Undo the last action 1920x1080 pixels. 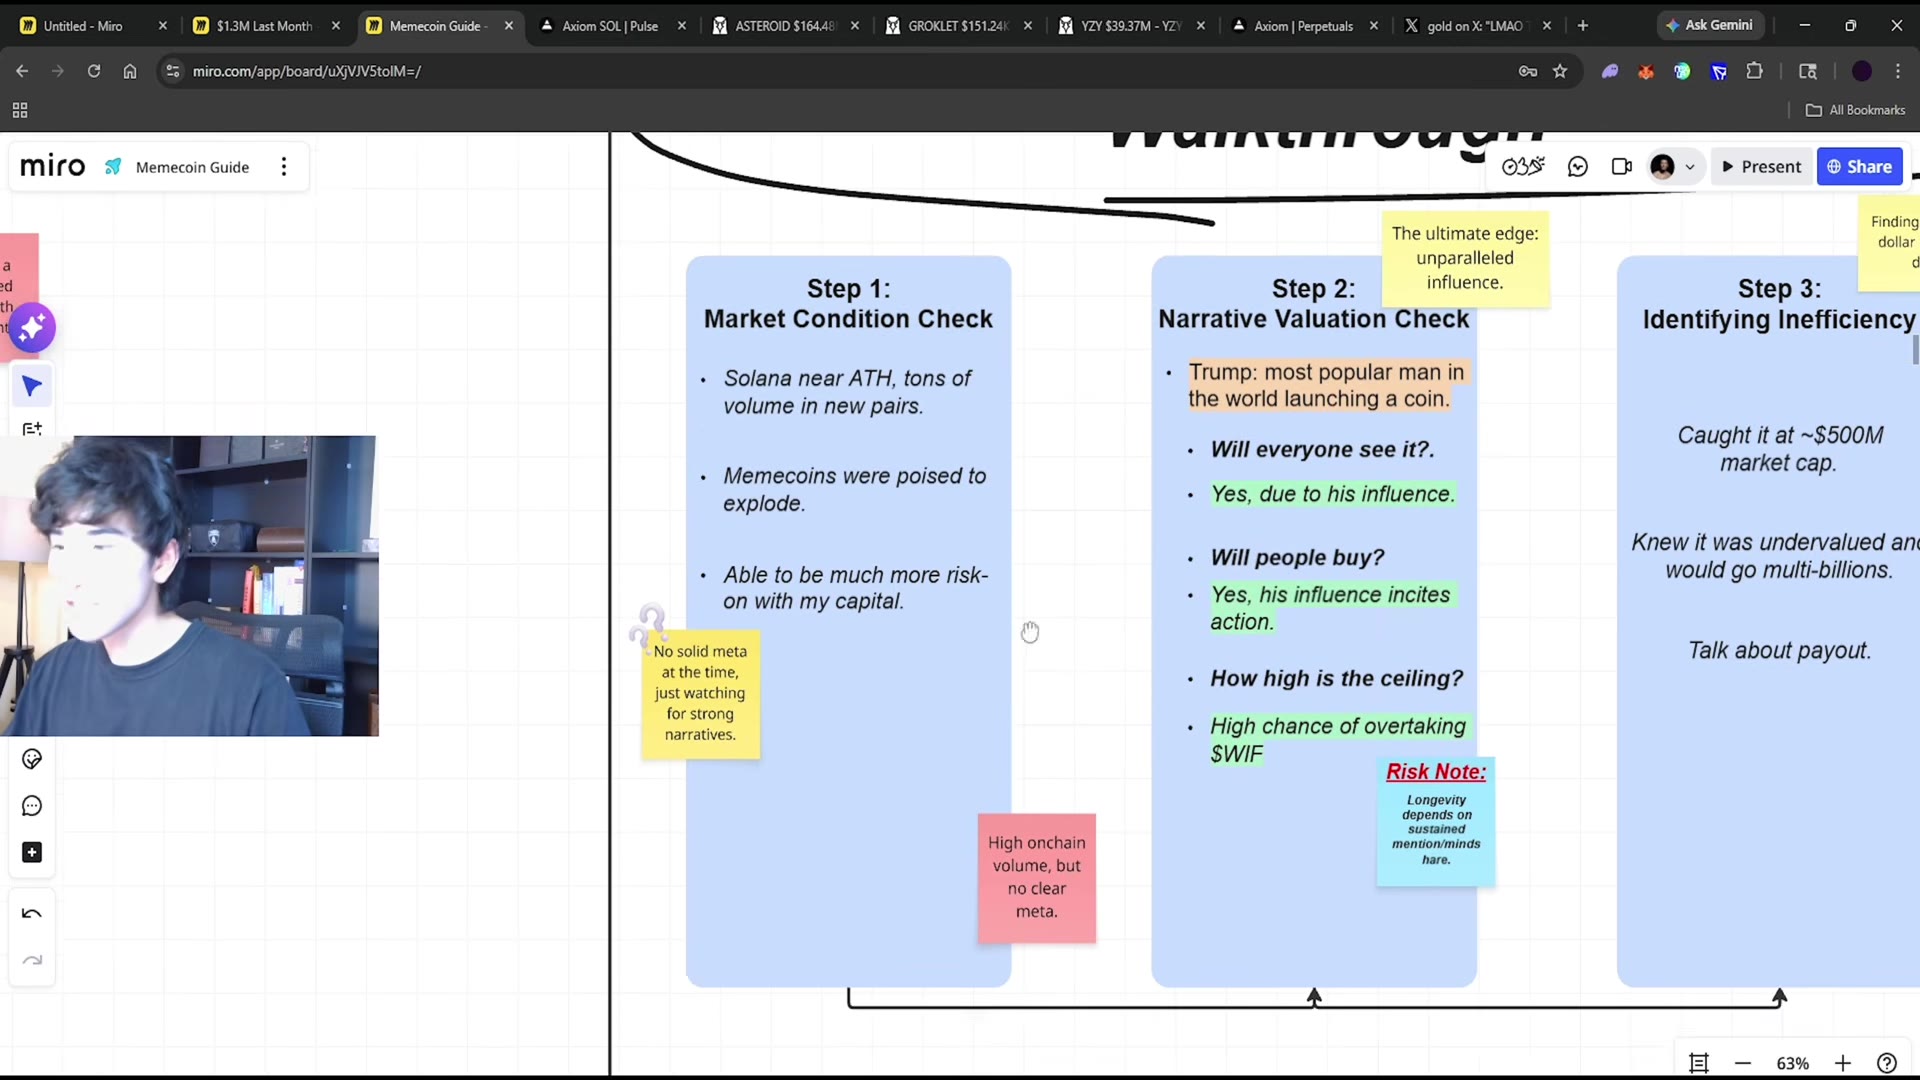pyautogui.click(x=32, y=913)
